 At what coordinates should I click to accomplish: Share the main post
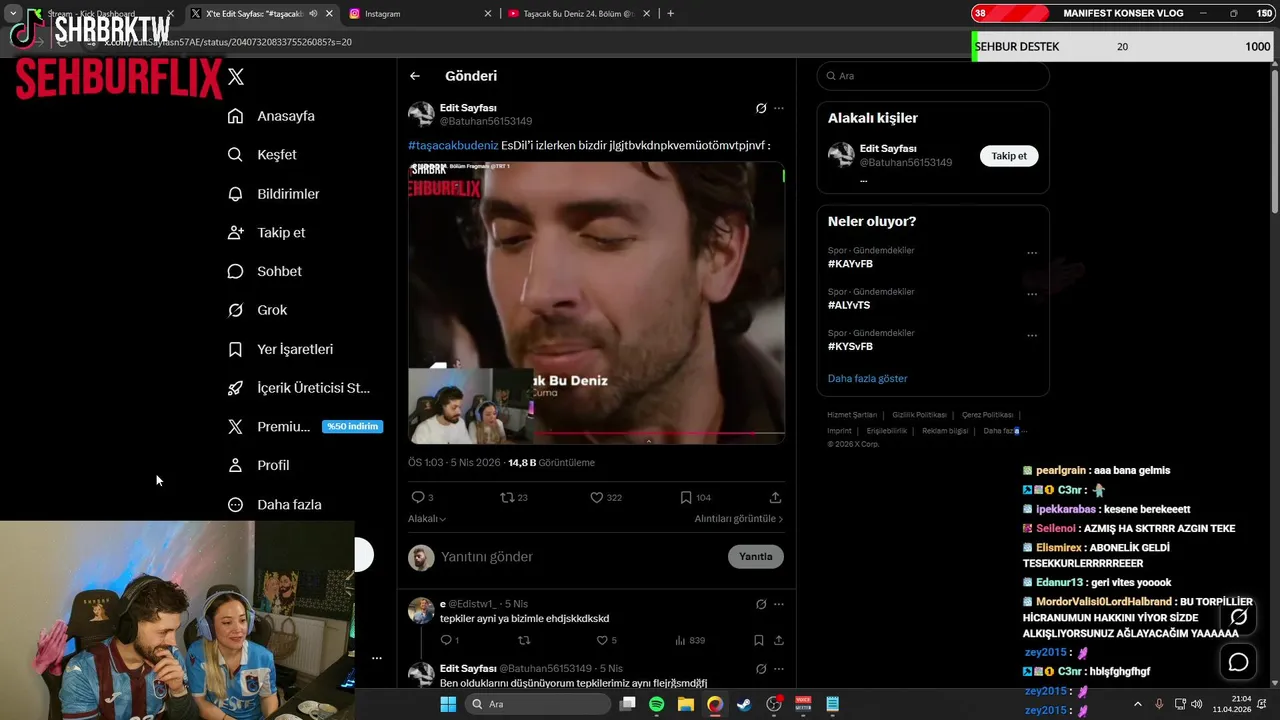pos(775,497)
